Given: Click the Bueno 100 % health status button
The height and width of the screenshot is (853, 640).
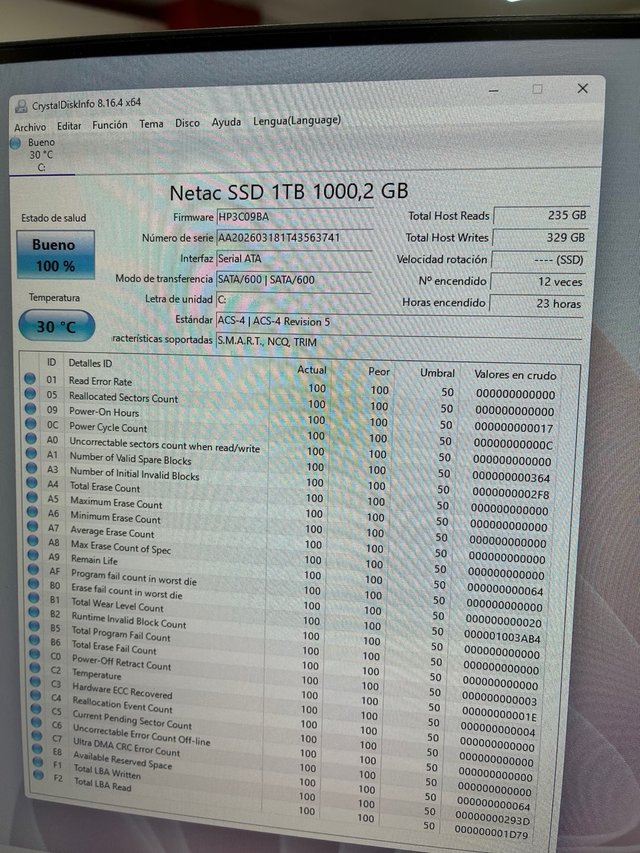Looking at the screenshot, I should [x=55, y=255].
